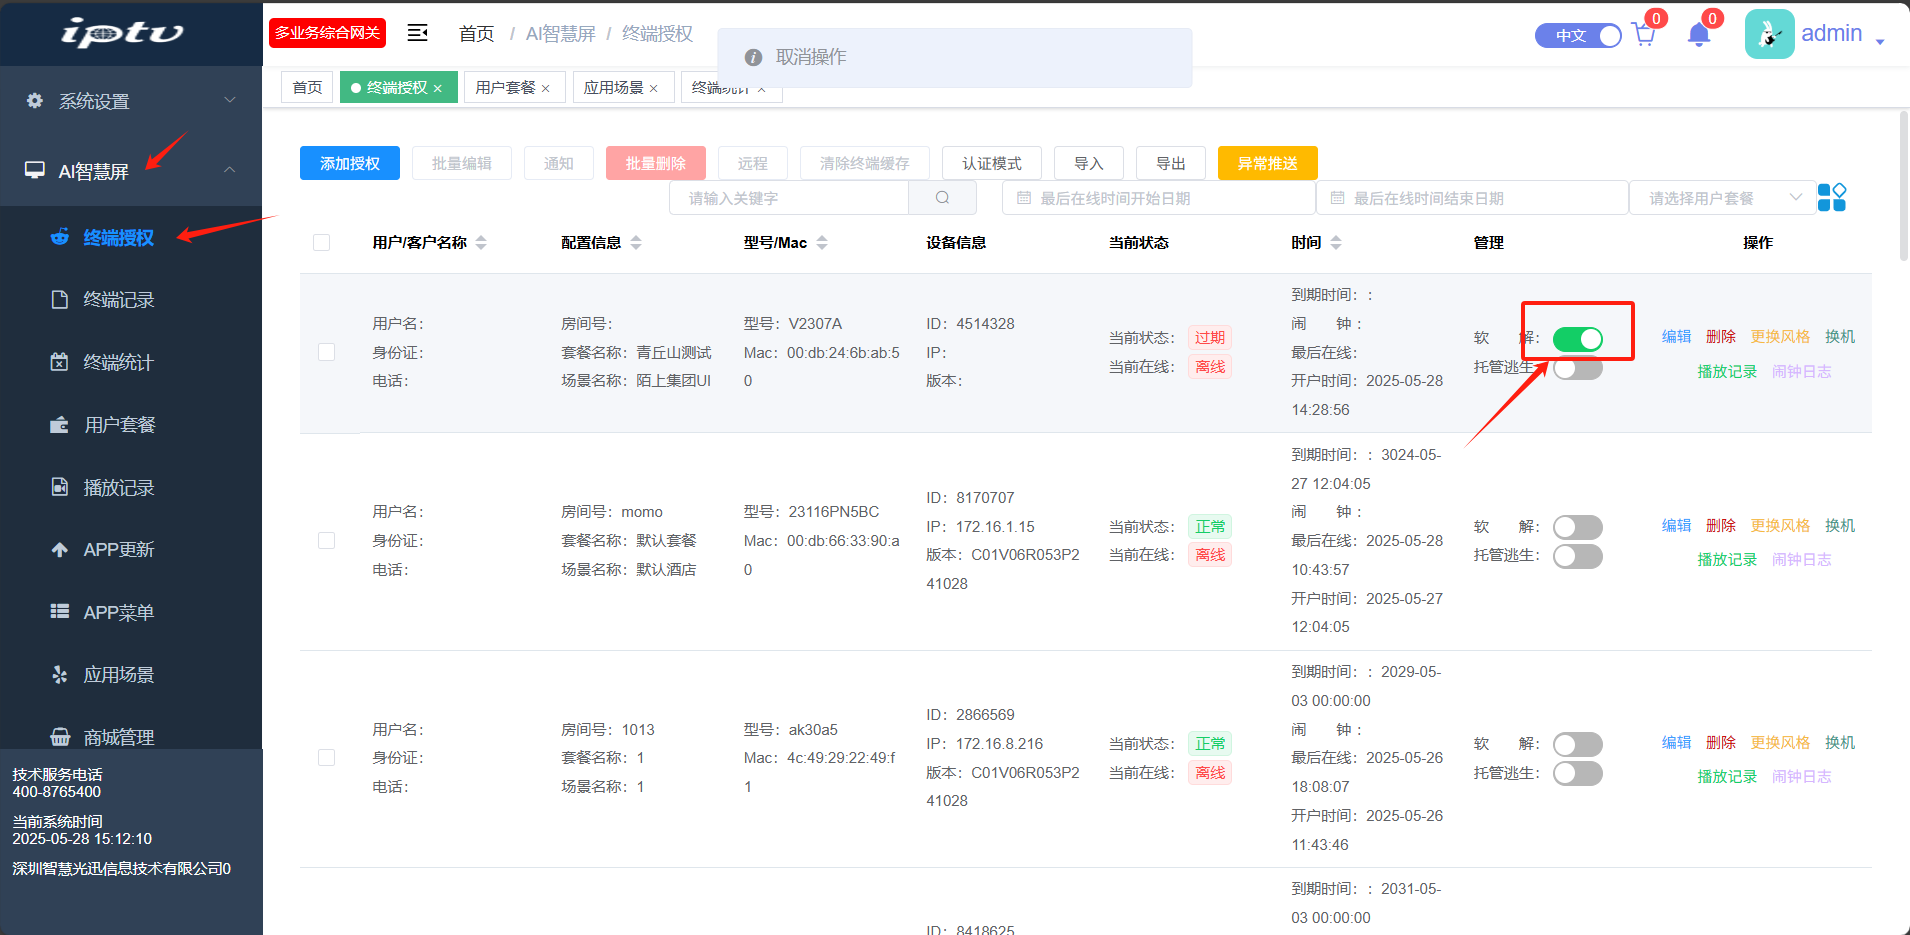Click the shopping cart icon in header
Image resolution: width=1910 pixels, height=935 pixels.
(1643, 36)
